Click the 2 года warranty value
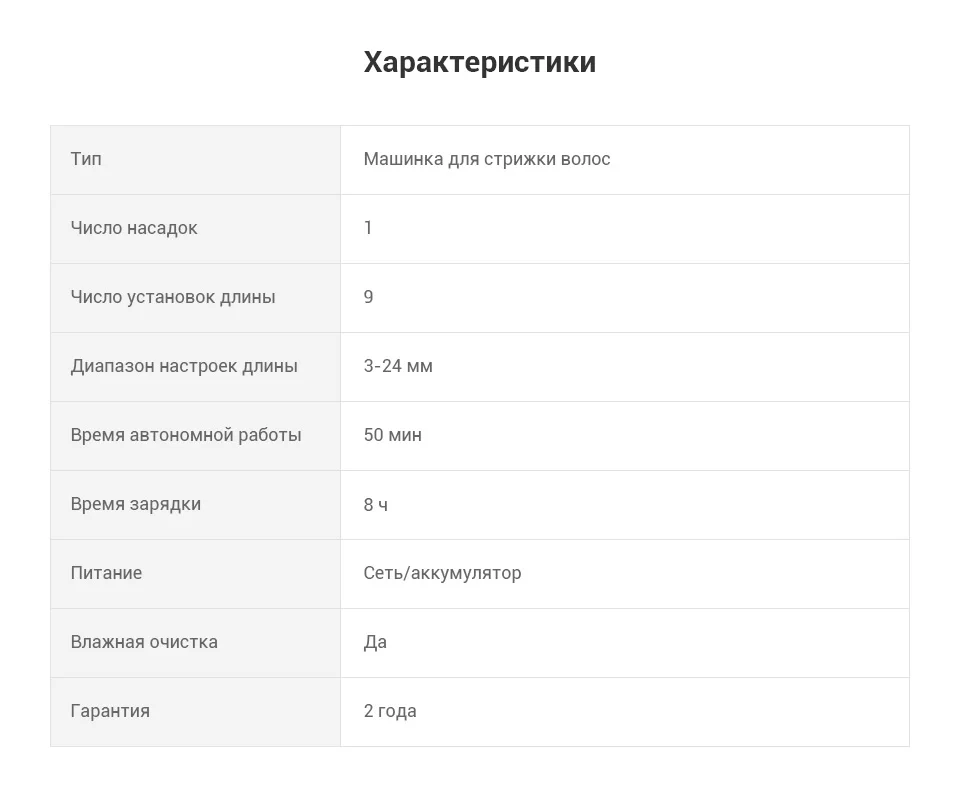 [x=390, y=712]
